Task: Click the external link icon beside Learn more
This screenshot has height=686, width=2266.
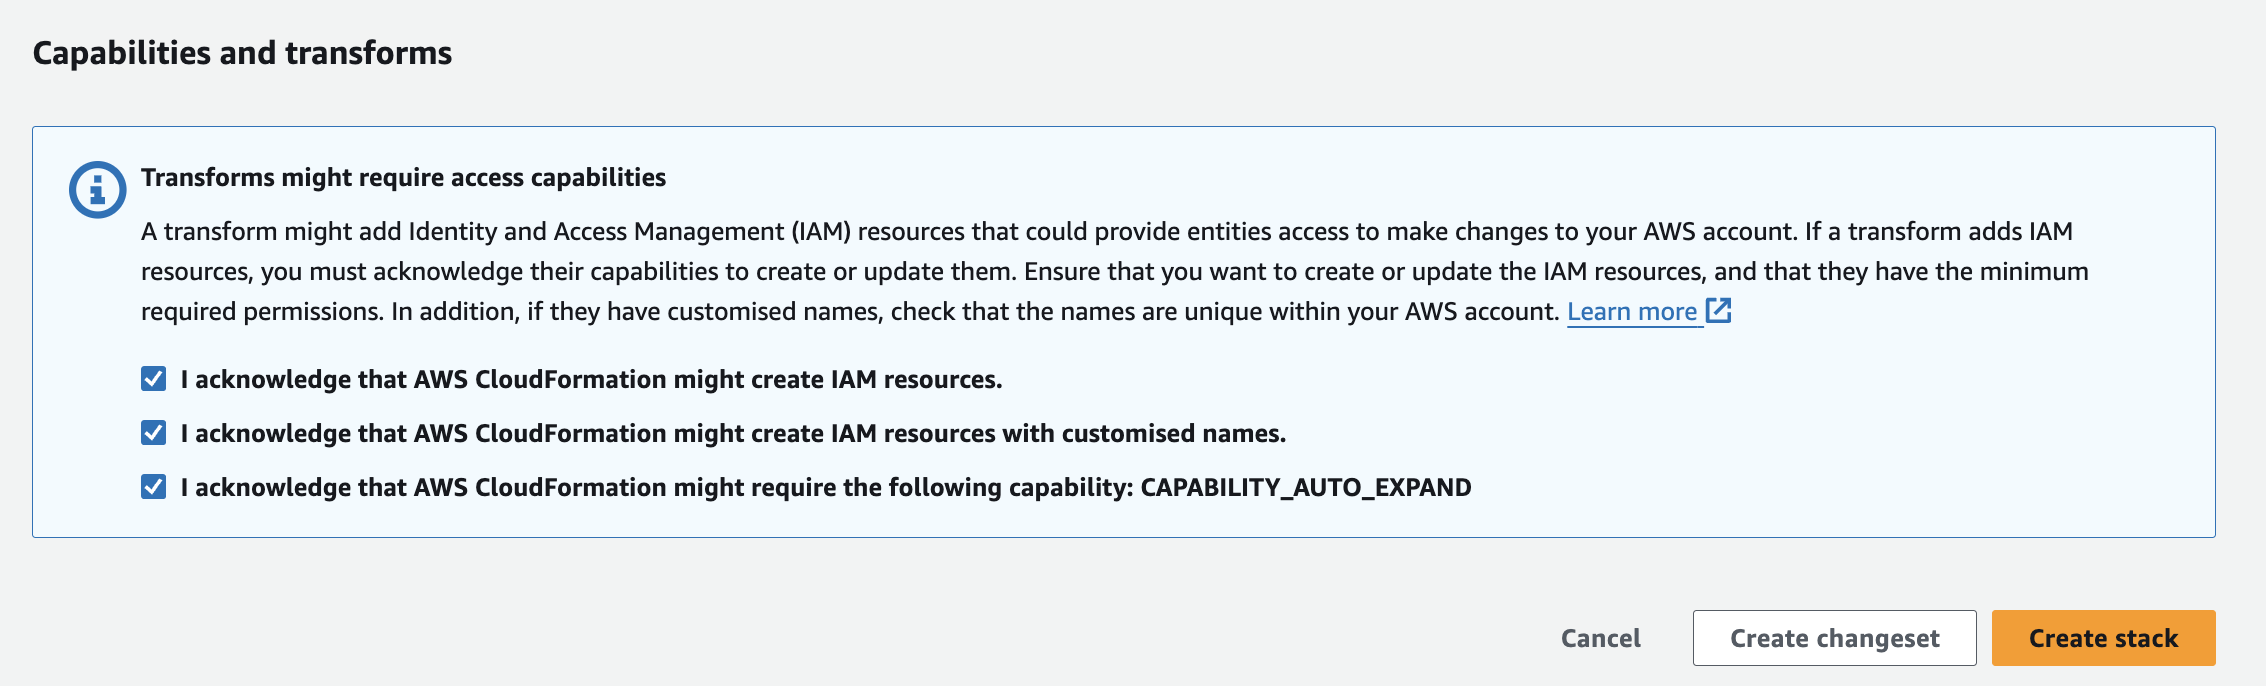Action: click(x=1718, y=311)
